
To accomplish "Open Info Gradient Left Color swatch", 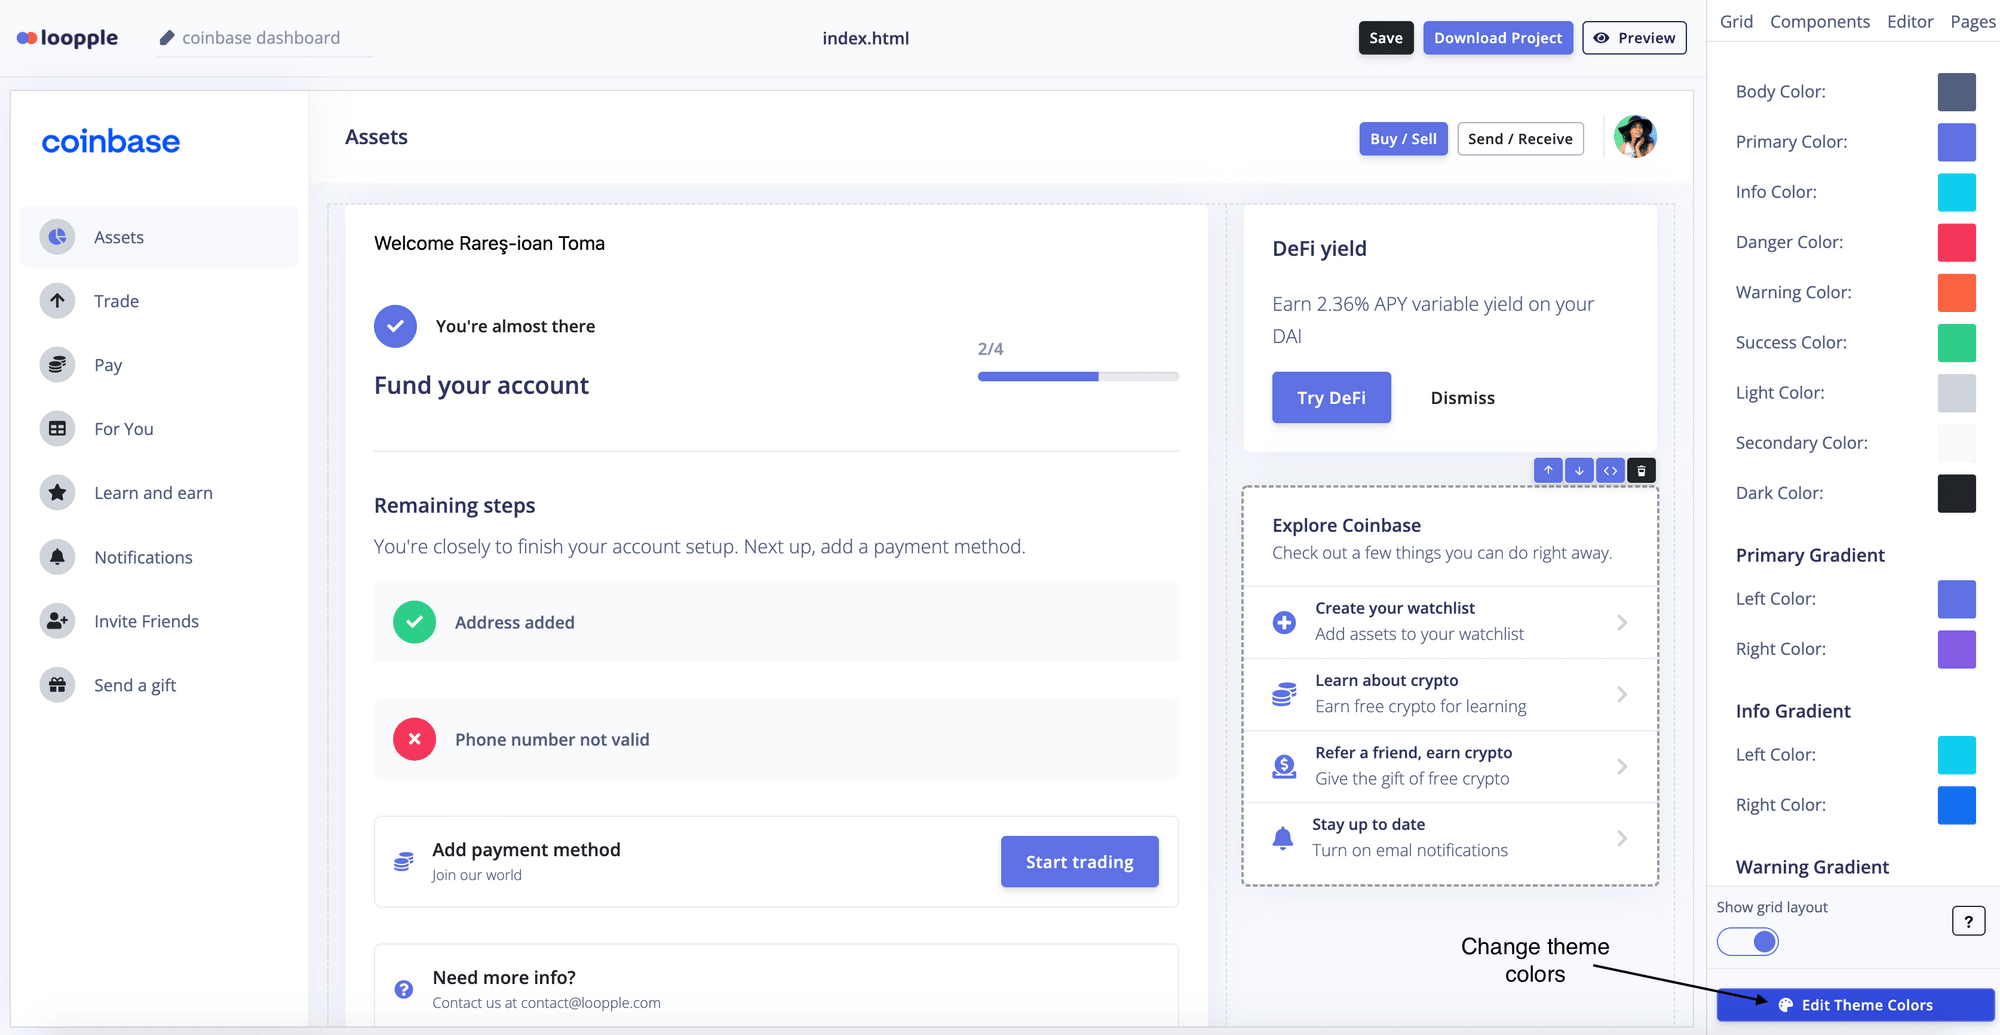I will (1956, 755).
